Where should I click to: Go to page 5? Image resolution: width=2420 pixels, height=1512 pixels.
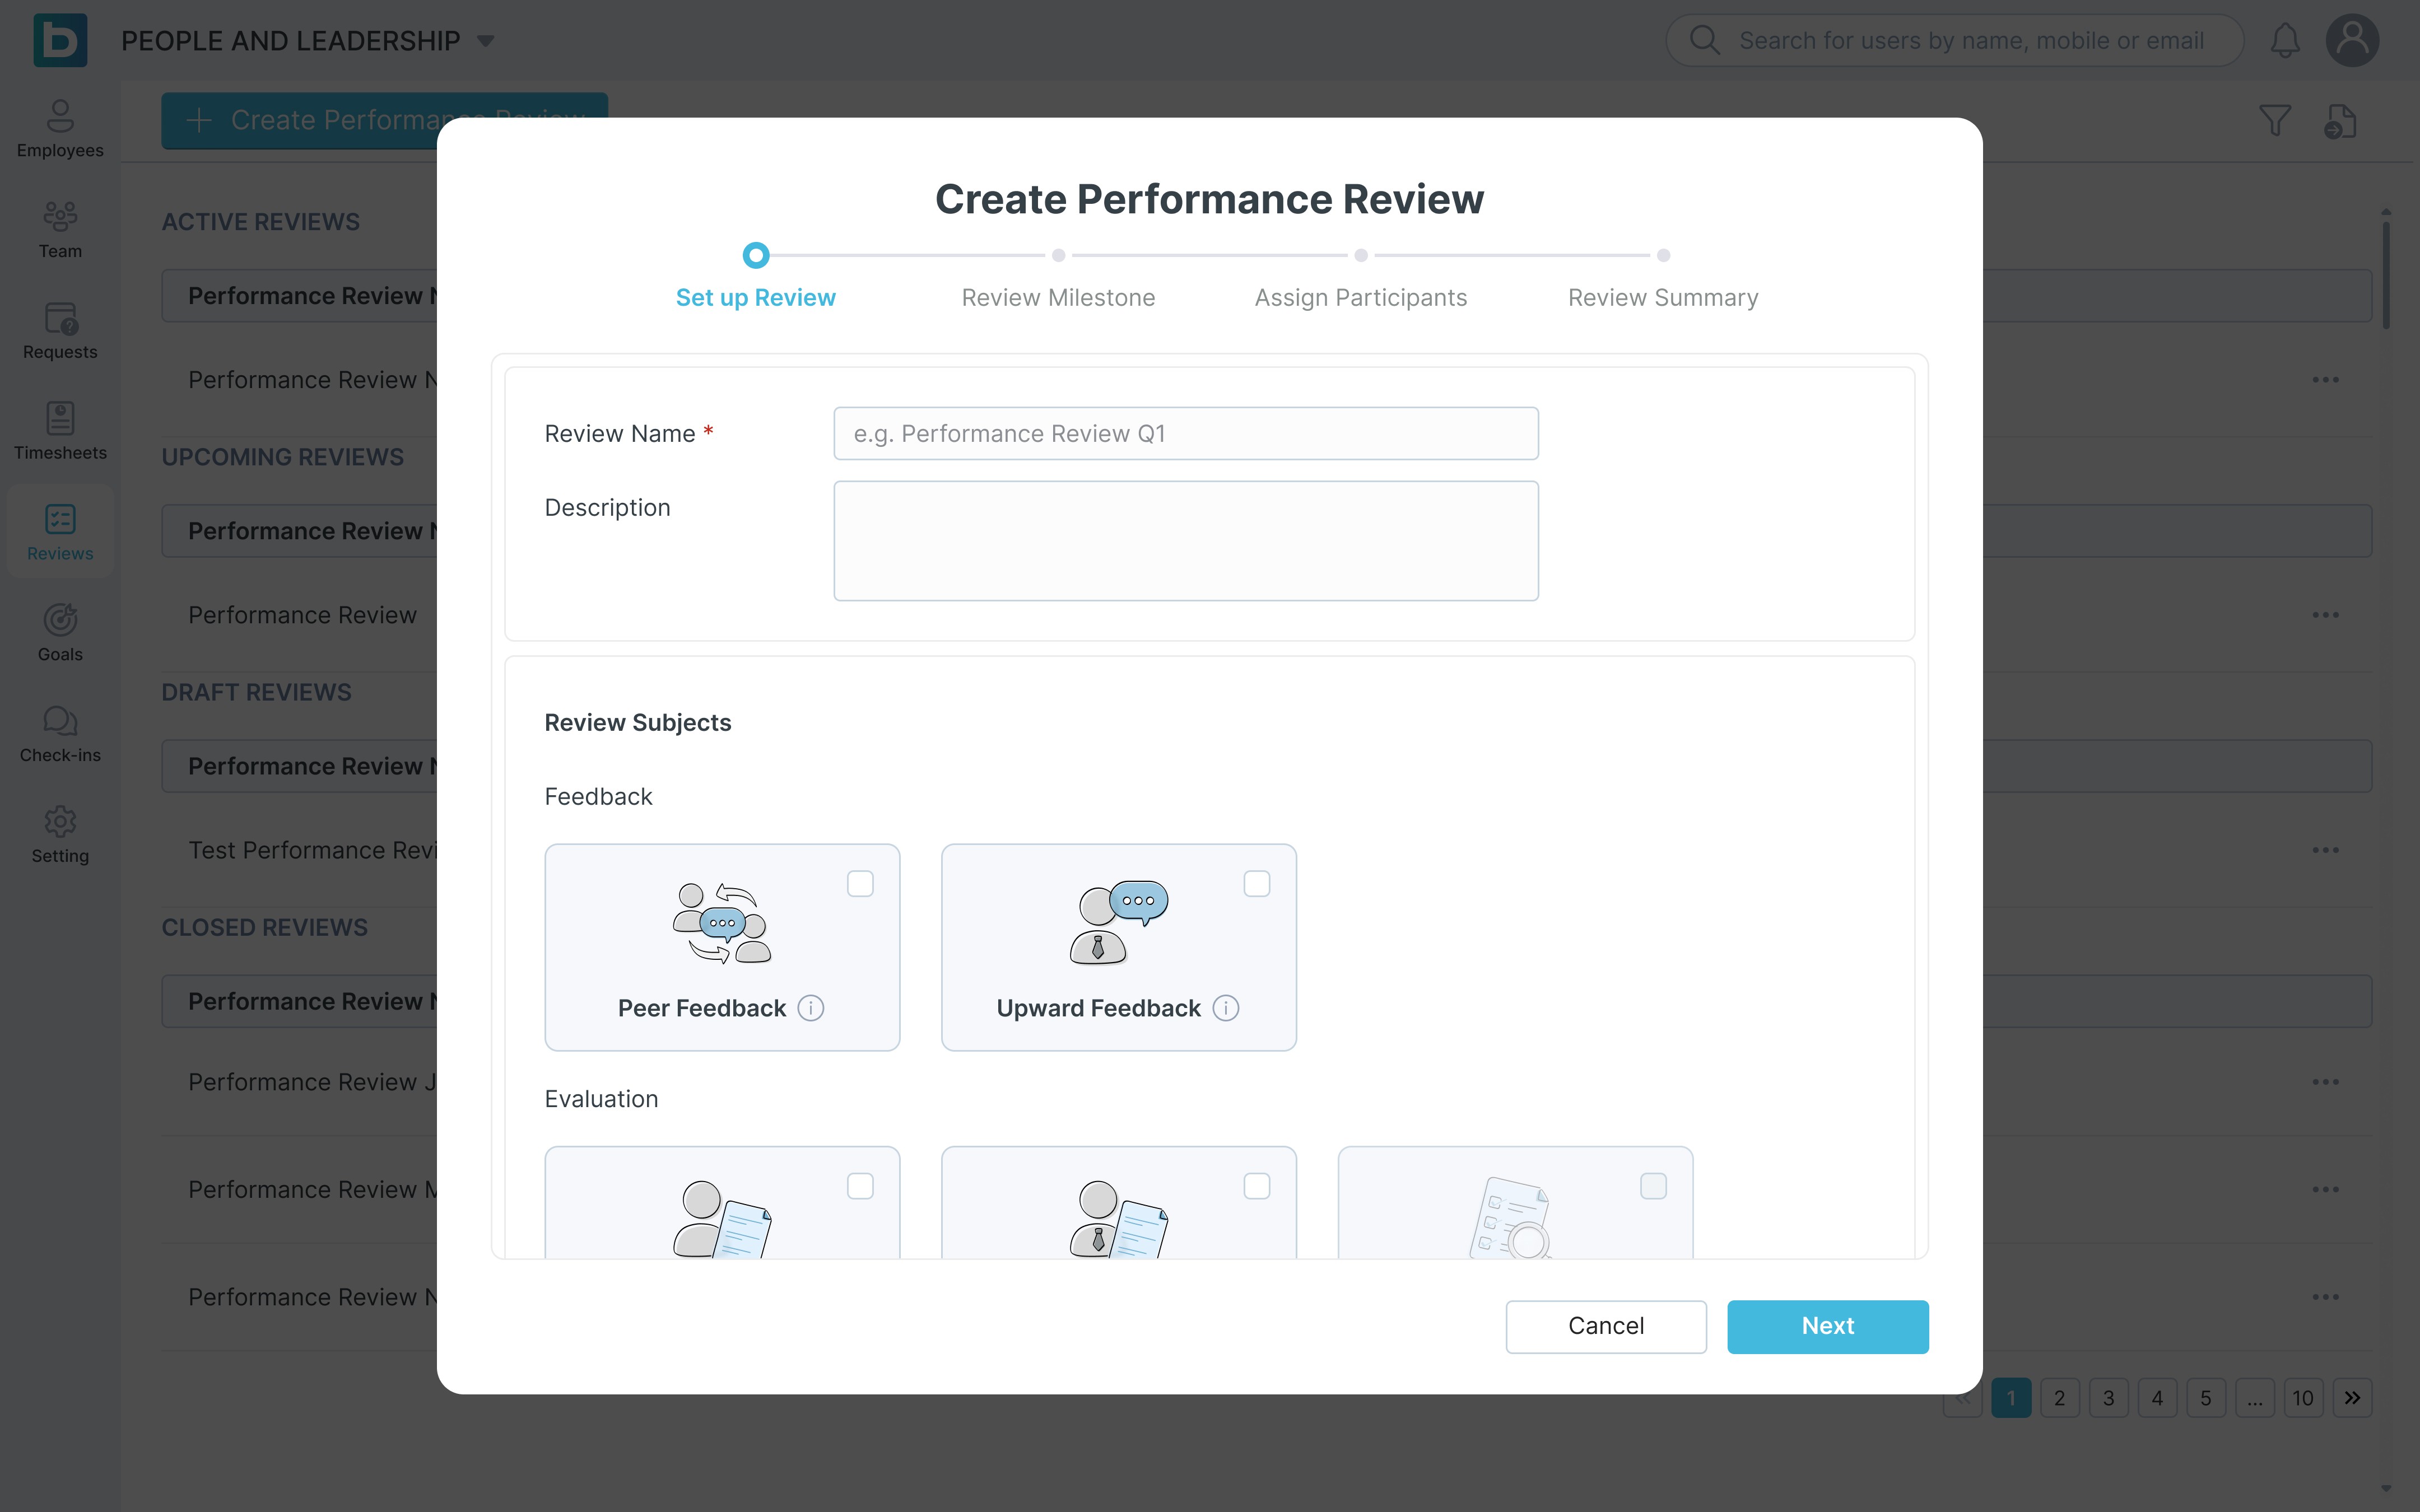[2206, 1398]
